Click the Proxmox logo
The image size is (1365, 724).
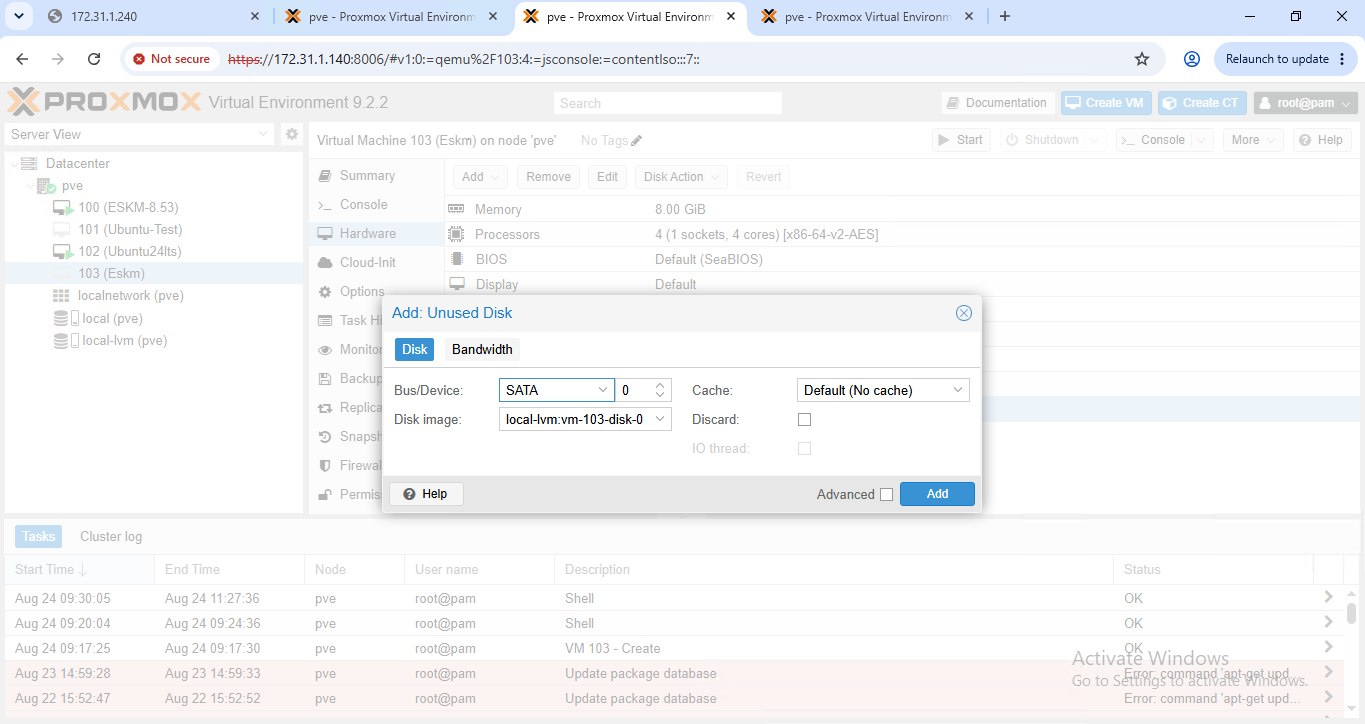tap(105, 102)
